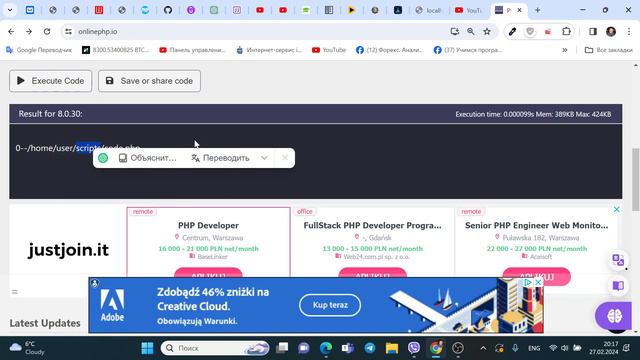This screenshot has height=360, width=640.
Task: Click the translate floating sidebar icon
Action: pos(618,260)
